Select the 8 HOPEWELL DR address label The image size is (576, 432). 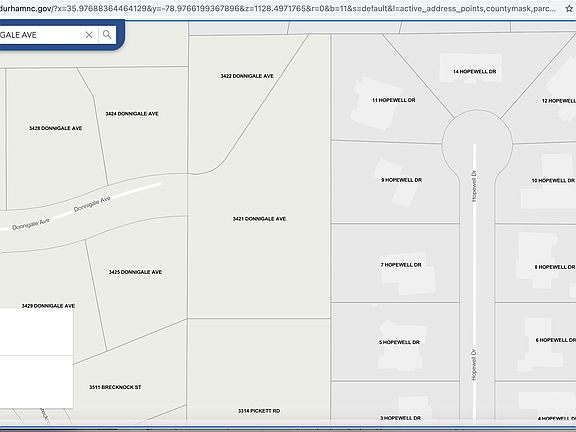point(555,267)
